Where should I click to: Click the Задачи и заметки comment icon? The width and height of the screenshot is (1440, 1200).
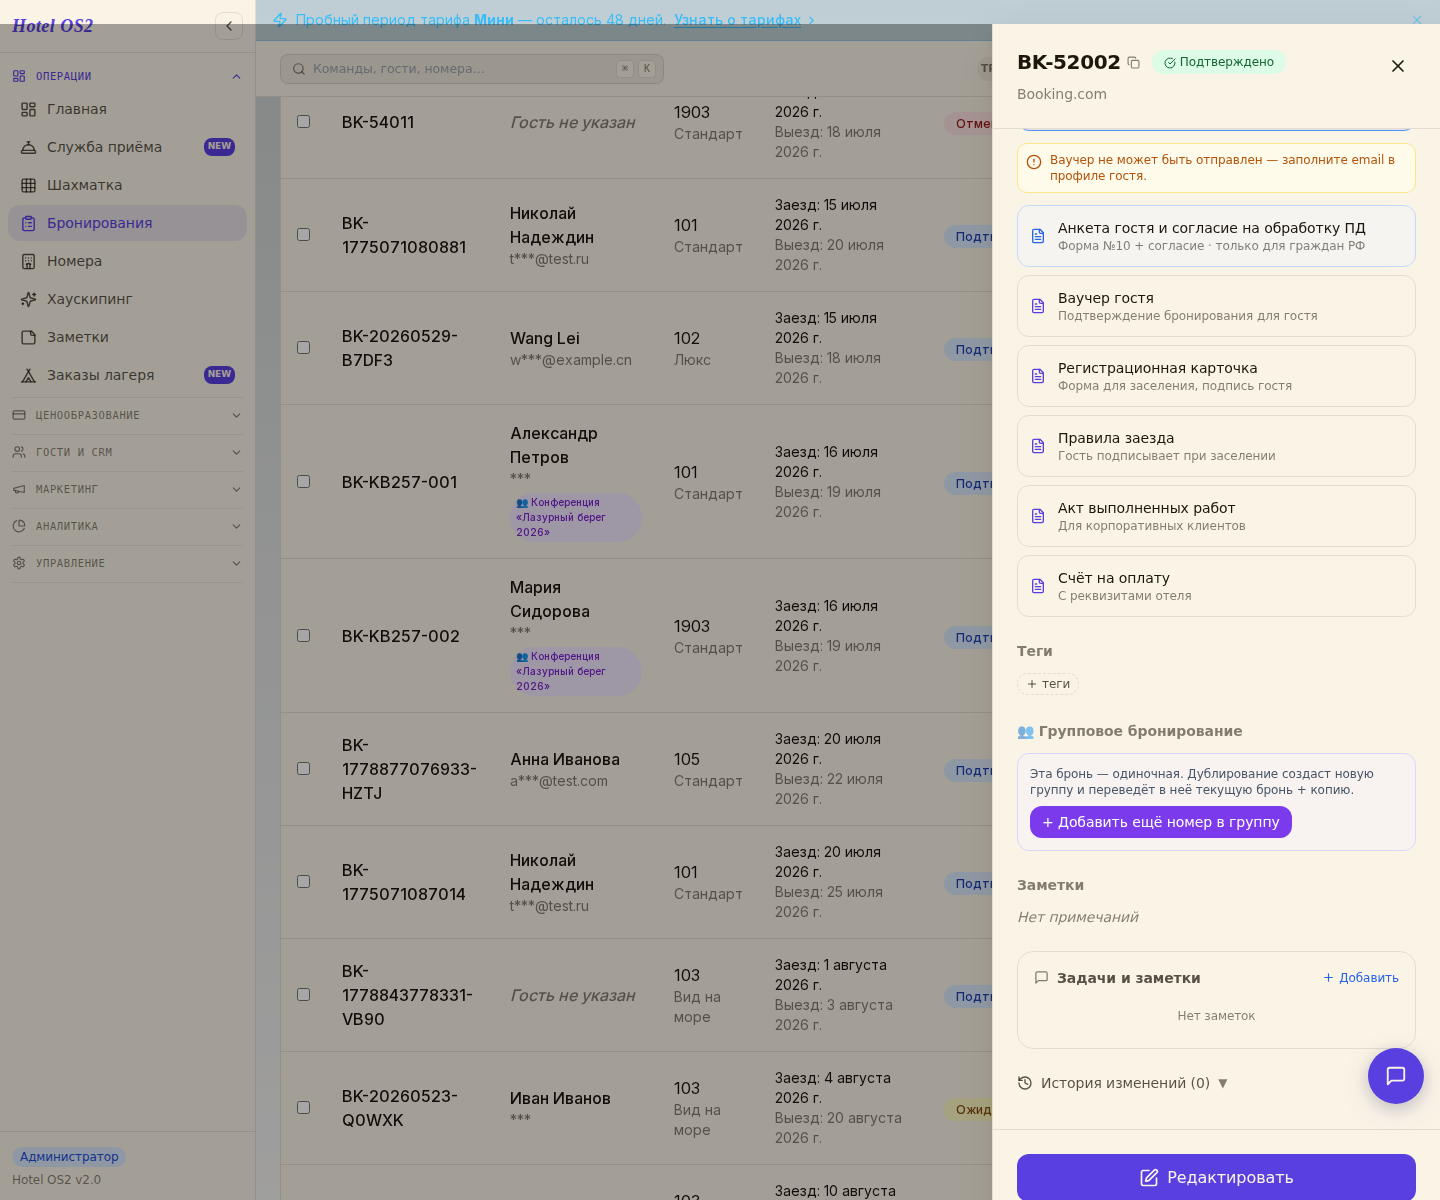(x=1041, y=978)
